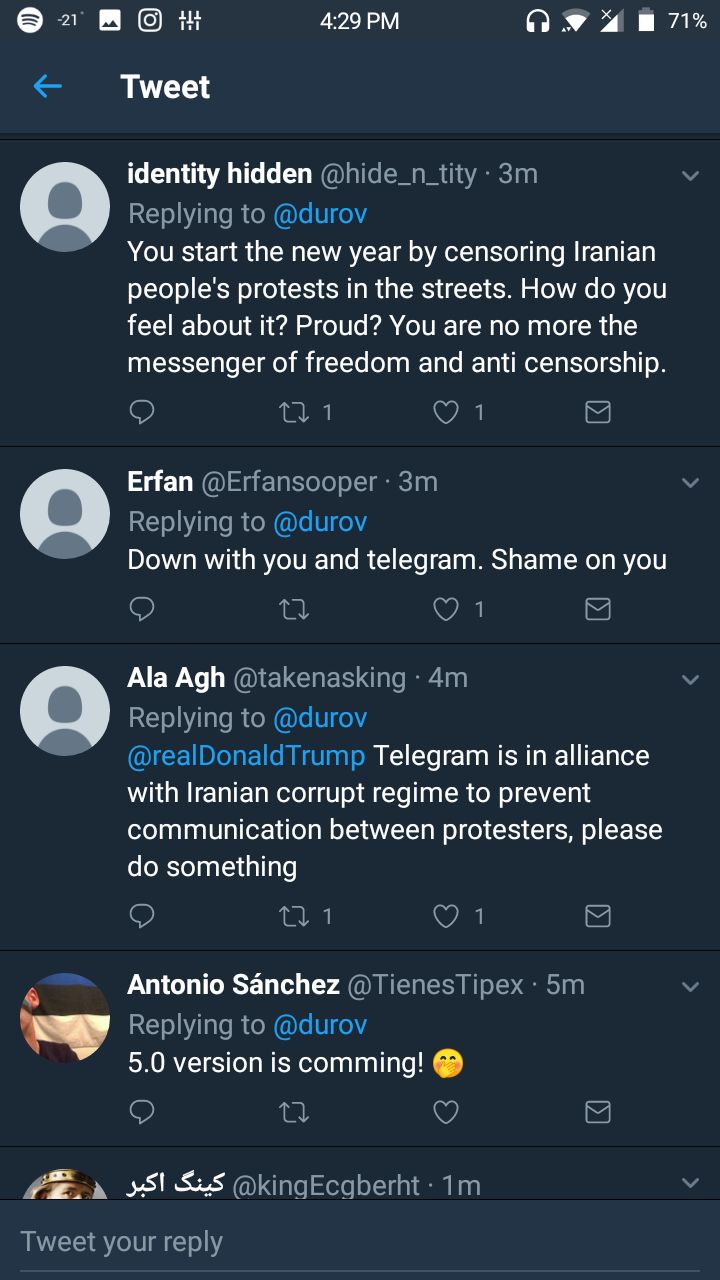Open the Spotify icon in the status bar

[30, 21]
